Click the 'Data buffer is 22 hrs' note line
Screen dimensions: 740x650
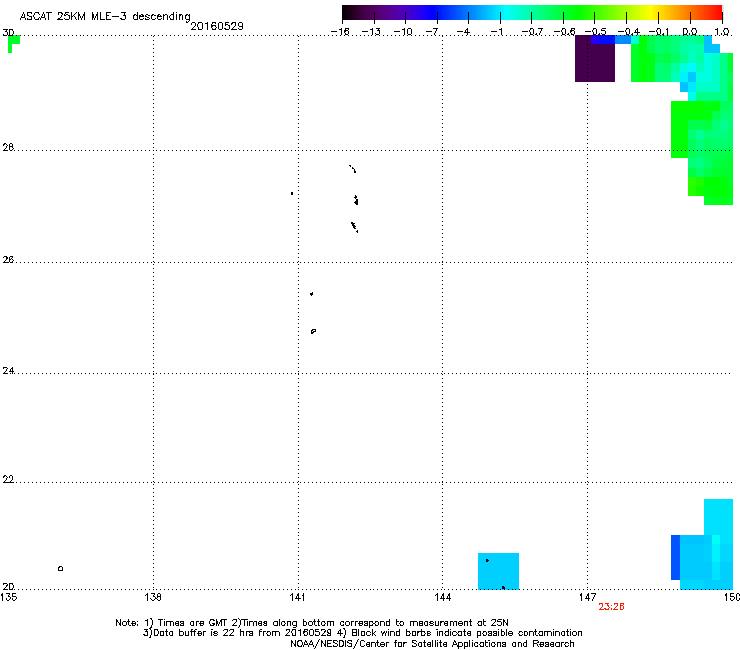[x=362, y=633]
